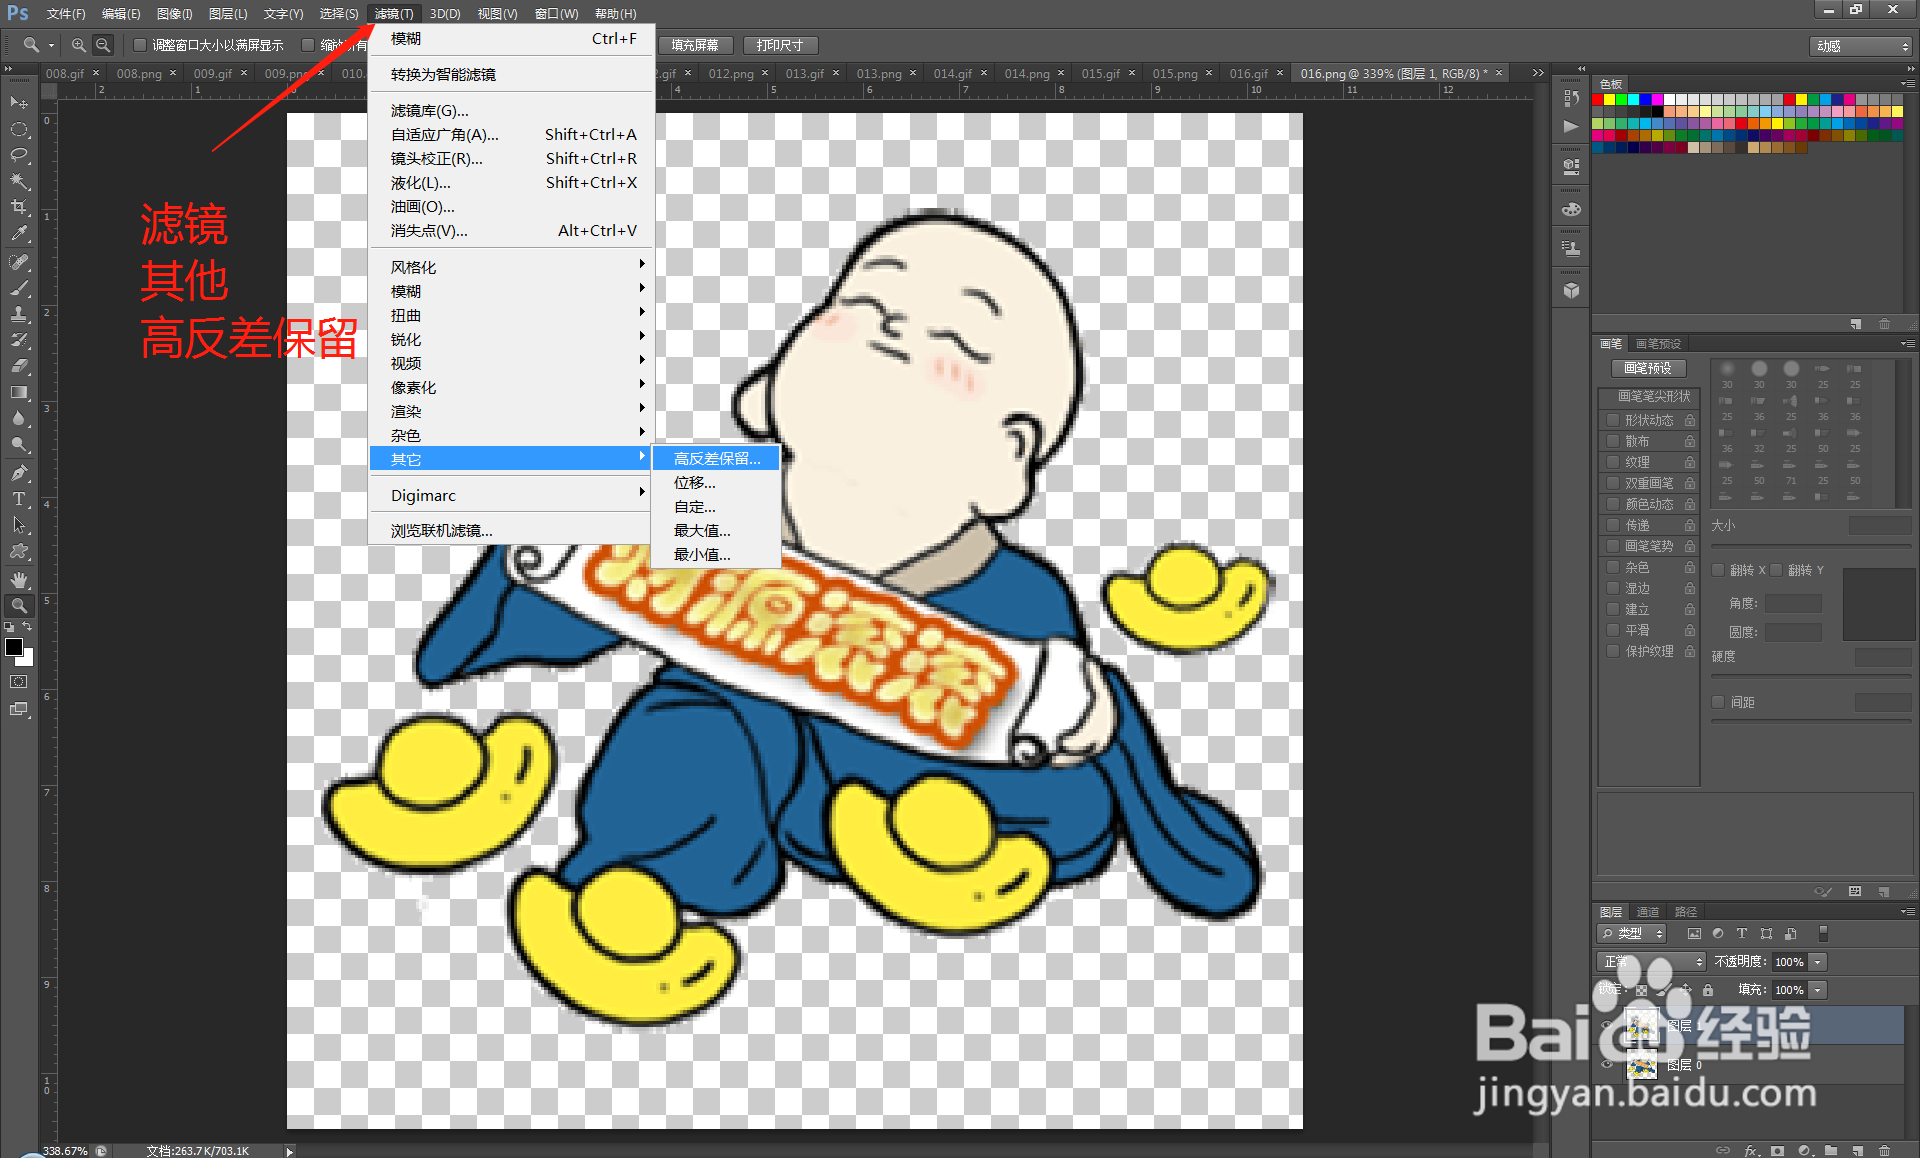Click the layer style fx icon
Image resolution: width=1920 pixels, height=1158 pixels.
click(1752, 1150)
